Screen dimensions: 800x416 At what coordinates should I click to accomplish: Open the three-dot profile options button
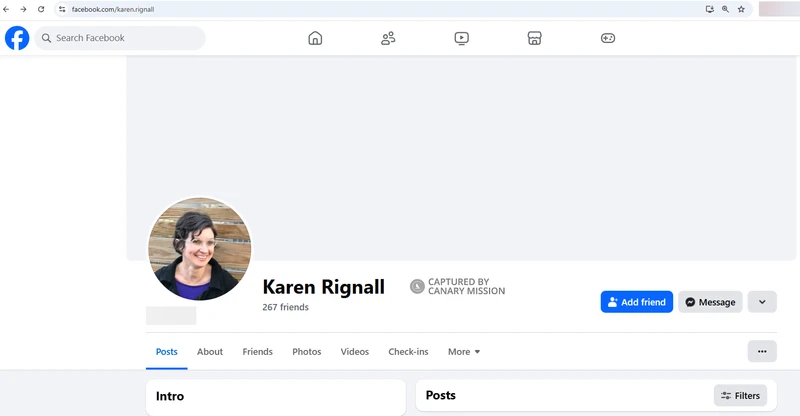tap(762, 351)
